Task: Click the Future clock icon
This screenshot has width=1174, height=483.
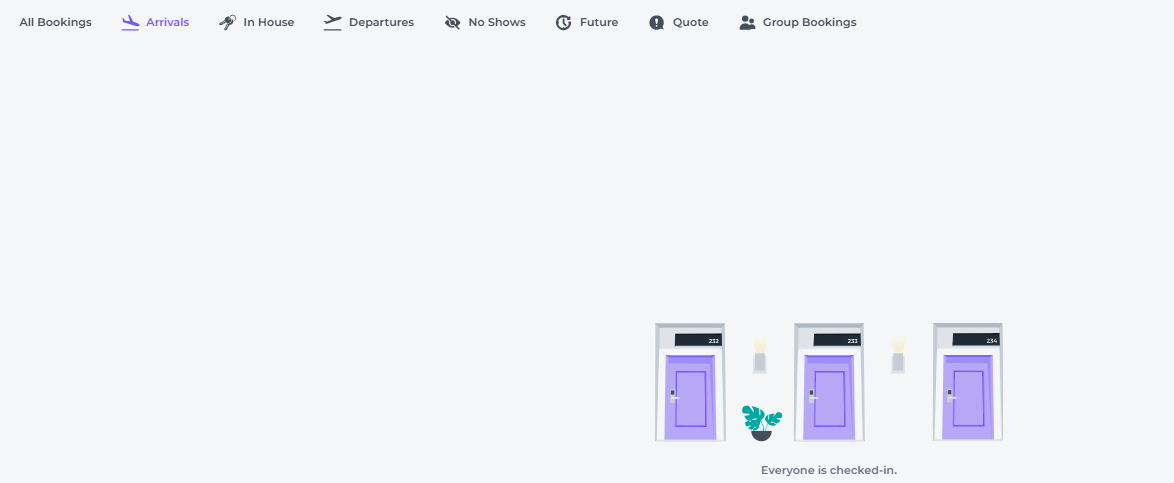Action: (x=564, y=22)
